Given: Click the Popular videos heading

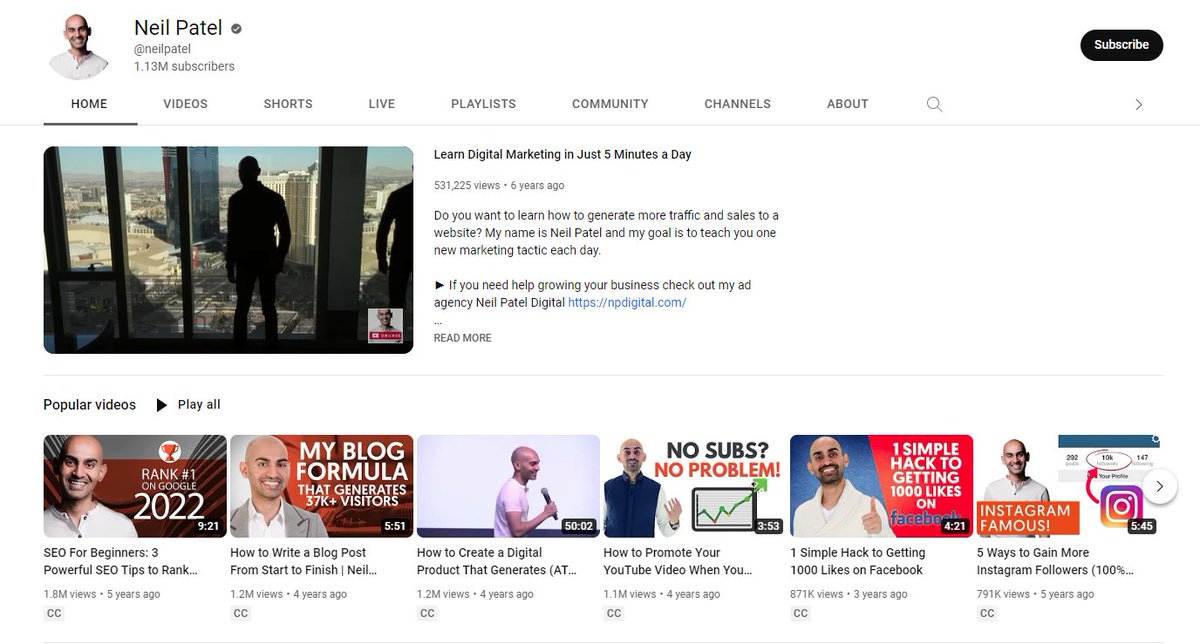Looking at the screenshot, I should [x=90, y=405].
